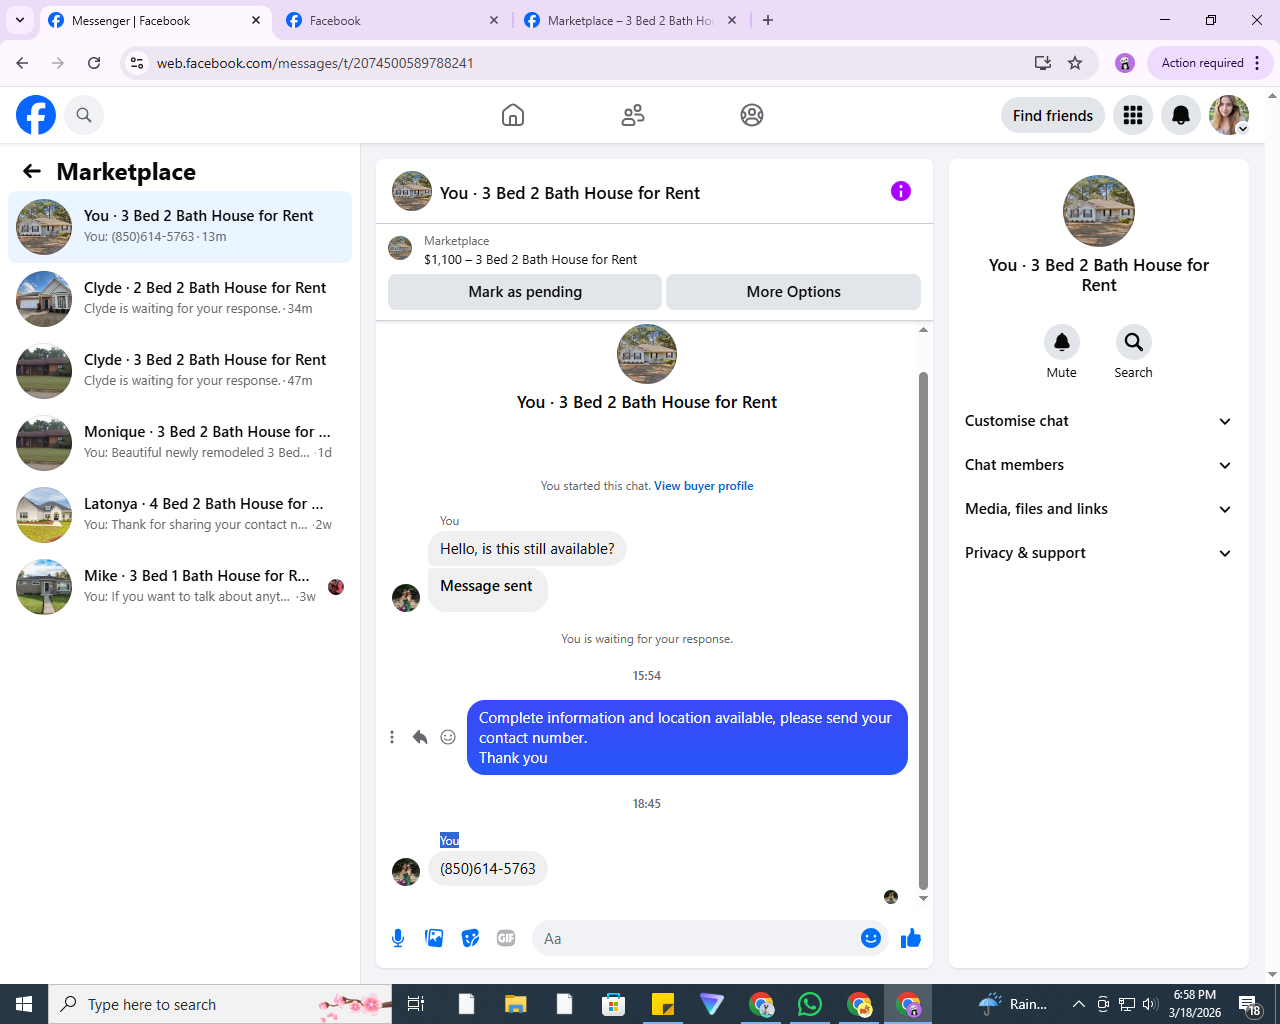1280x1024 pixels.
Task: Open emoji picker in message box
Action: point(871,938)
